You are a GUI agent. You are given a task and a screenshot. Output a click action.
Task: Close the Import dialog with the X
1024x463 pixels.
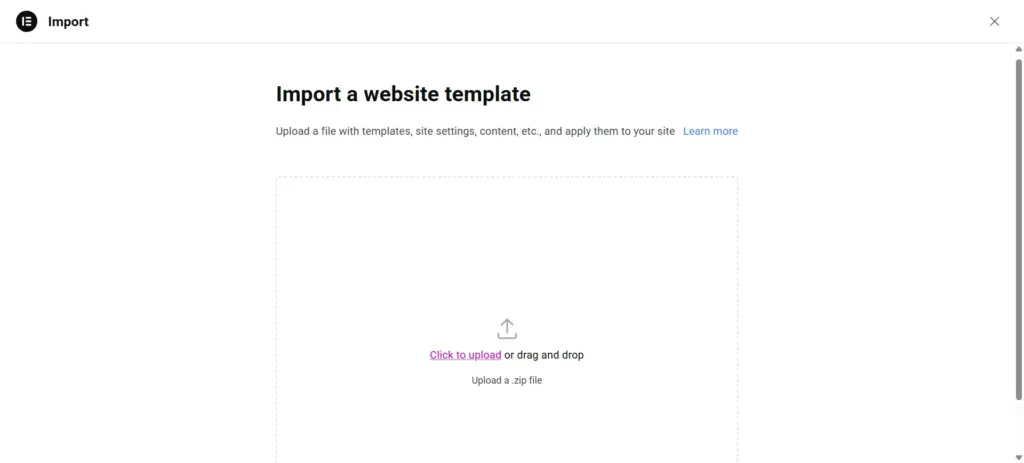click(994, 21)
